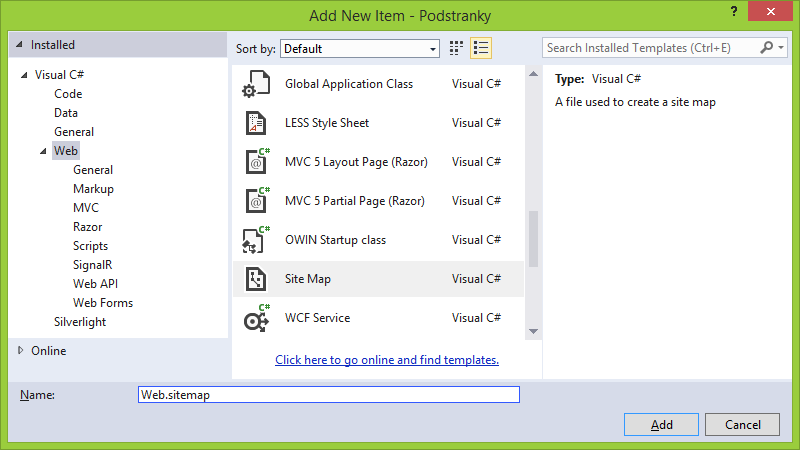800x450 pixels.
Task: Select the Markup category
Action: (x=93, y=189)
